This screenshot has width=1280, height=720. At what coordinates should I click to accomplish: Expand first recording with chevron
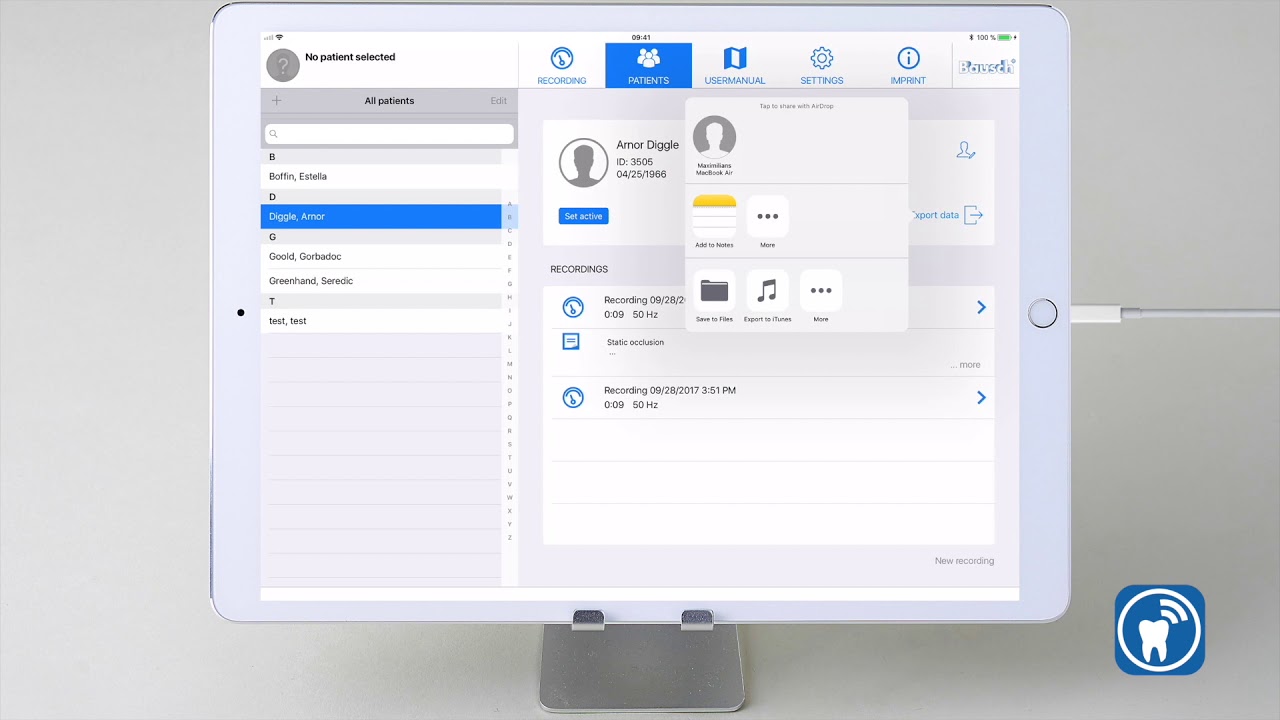pos(981,307)
